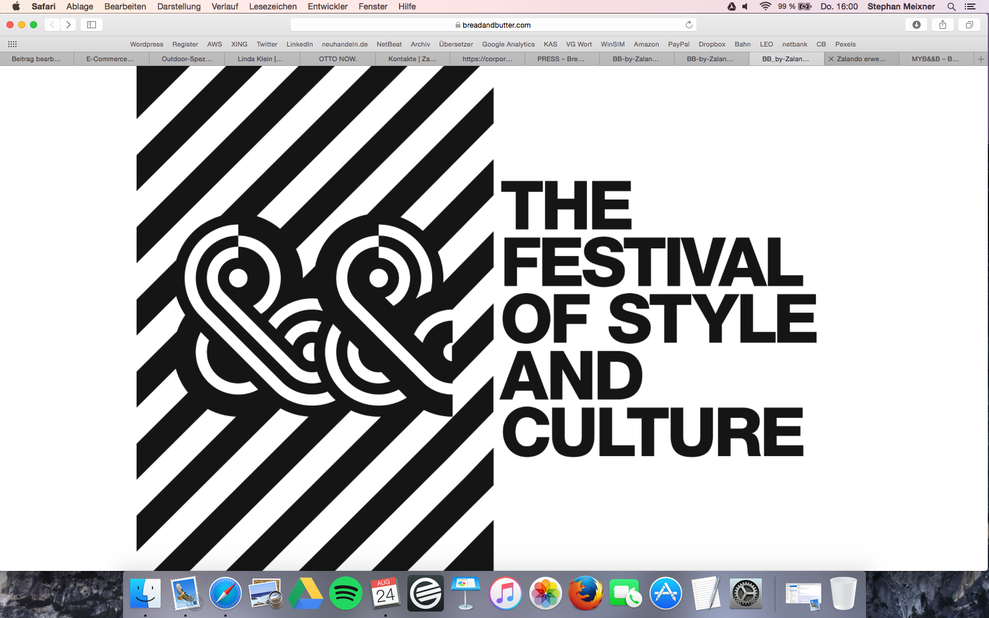Open Safari compass icon in Dock
The width and height of the screenshot is (989, 618).
(x=225, y=593)
